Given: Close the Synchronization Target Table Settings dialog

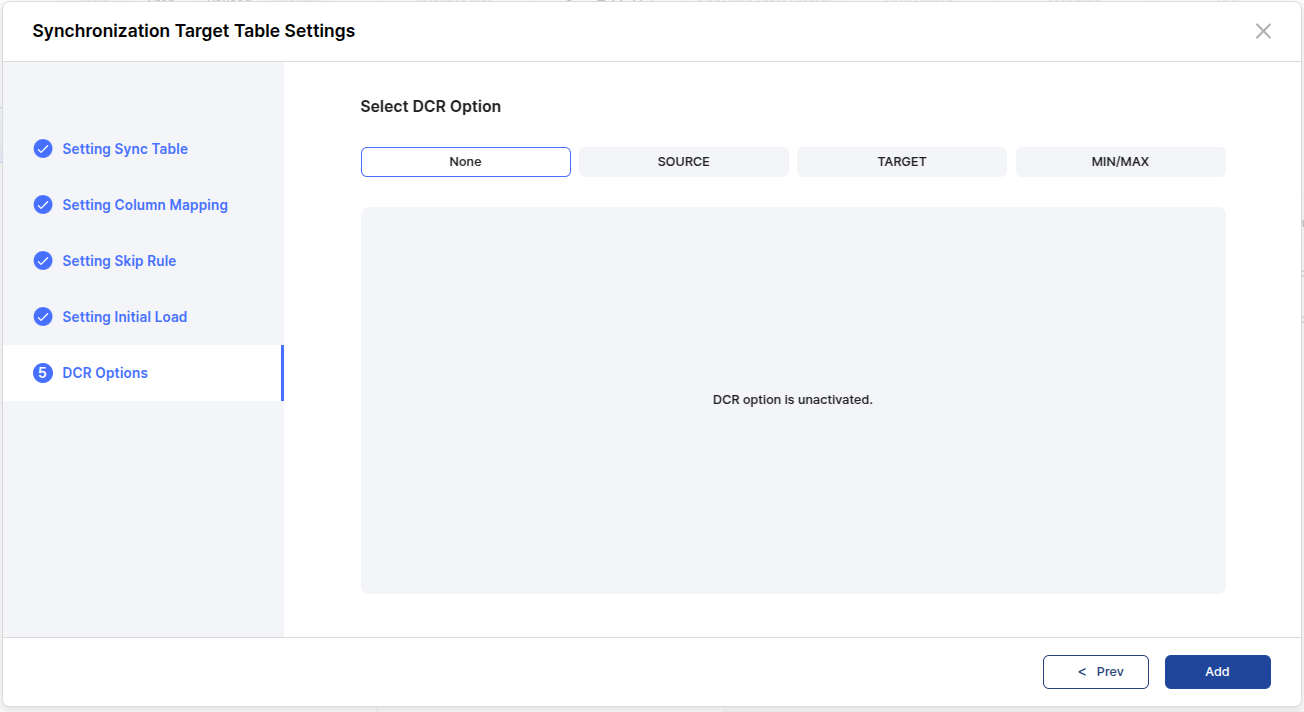Looking at the screenshot, I should coord(1263,31).
